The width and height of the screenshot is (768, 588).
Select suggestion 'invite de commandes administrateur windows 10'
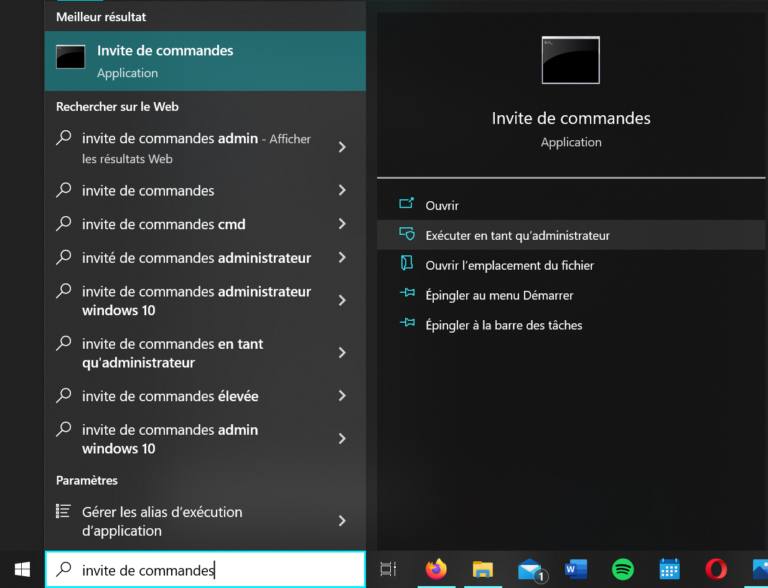(205, 300)
